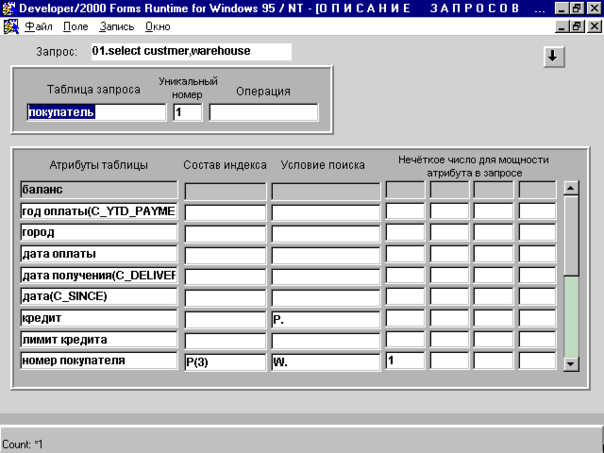This screenshot has width=604, height=453.
Task: Click the empty Операция input field
Action: (263, 112)
